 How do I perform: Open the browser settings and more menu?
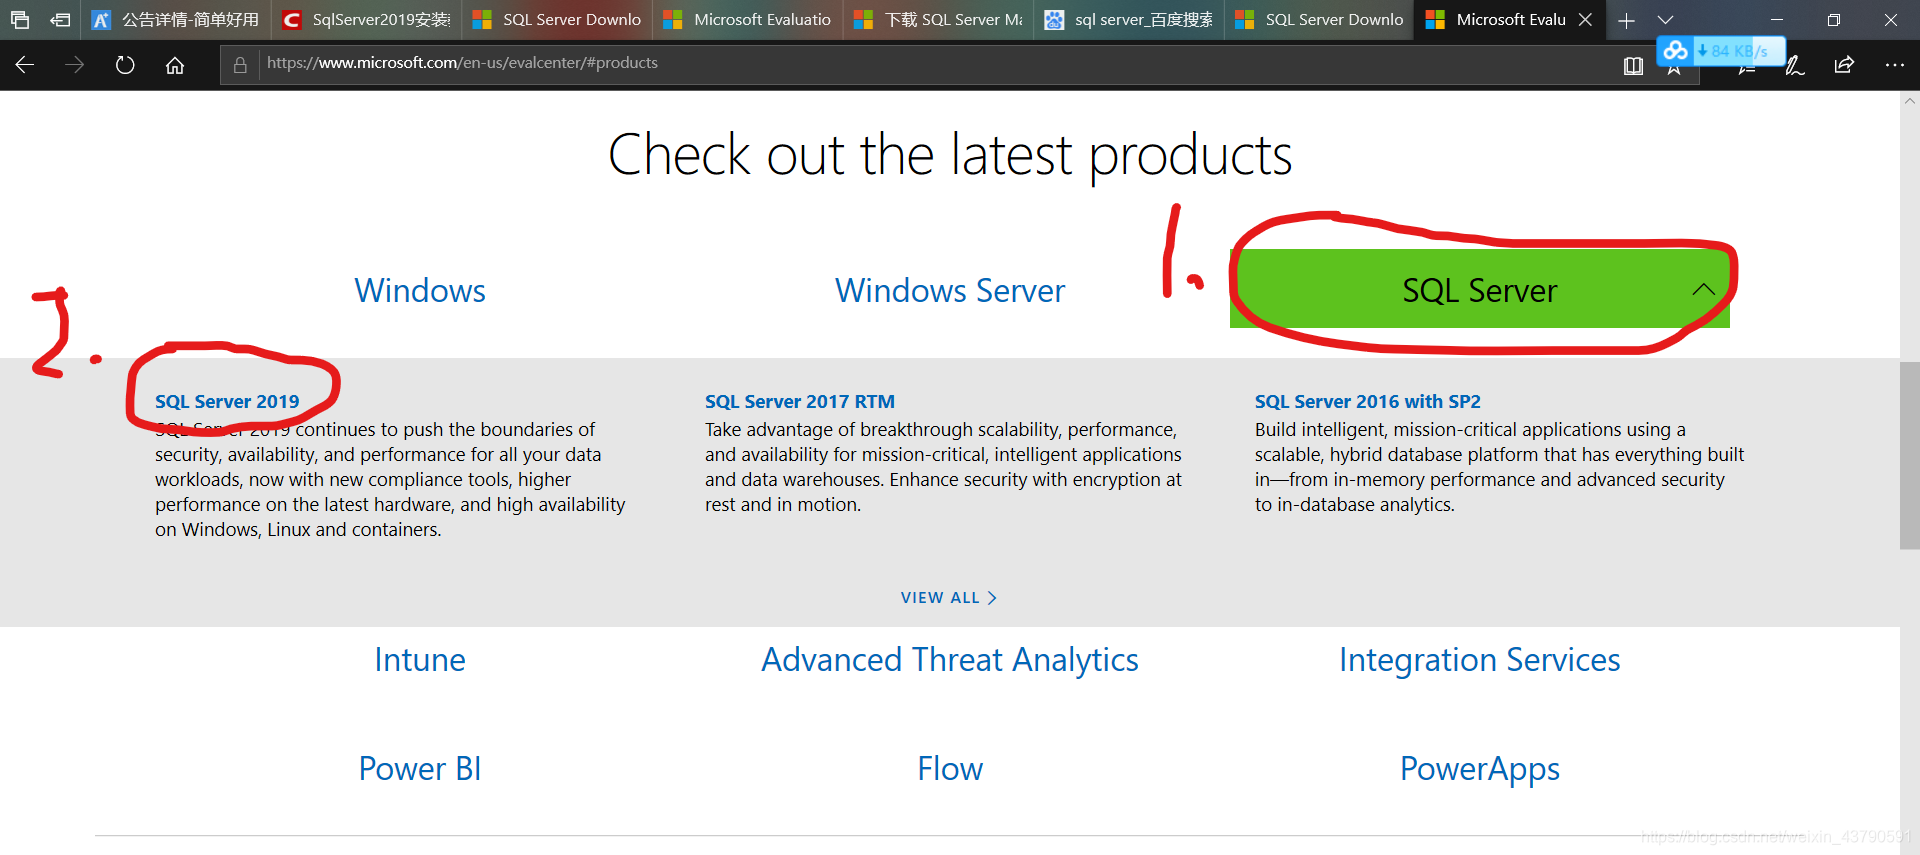1894,65
